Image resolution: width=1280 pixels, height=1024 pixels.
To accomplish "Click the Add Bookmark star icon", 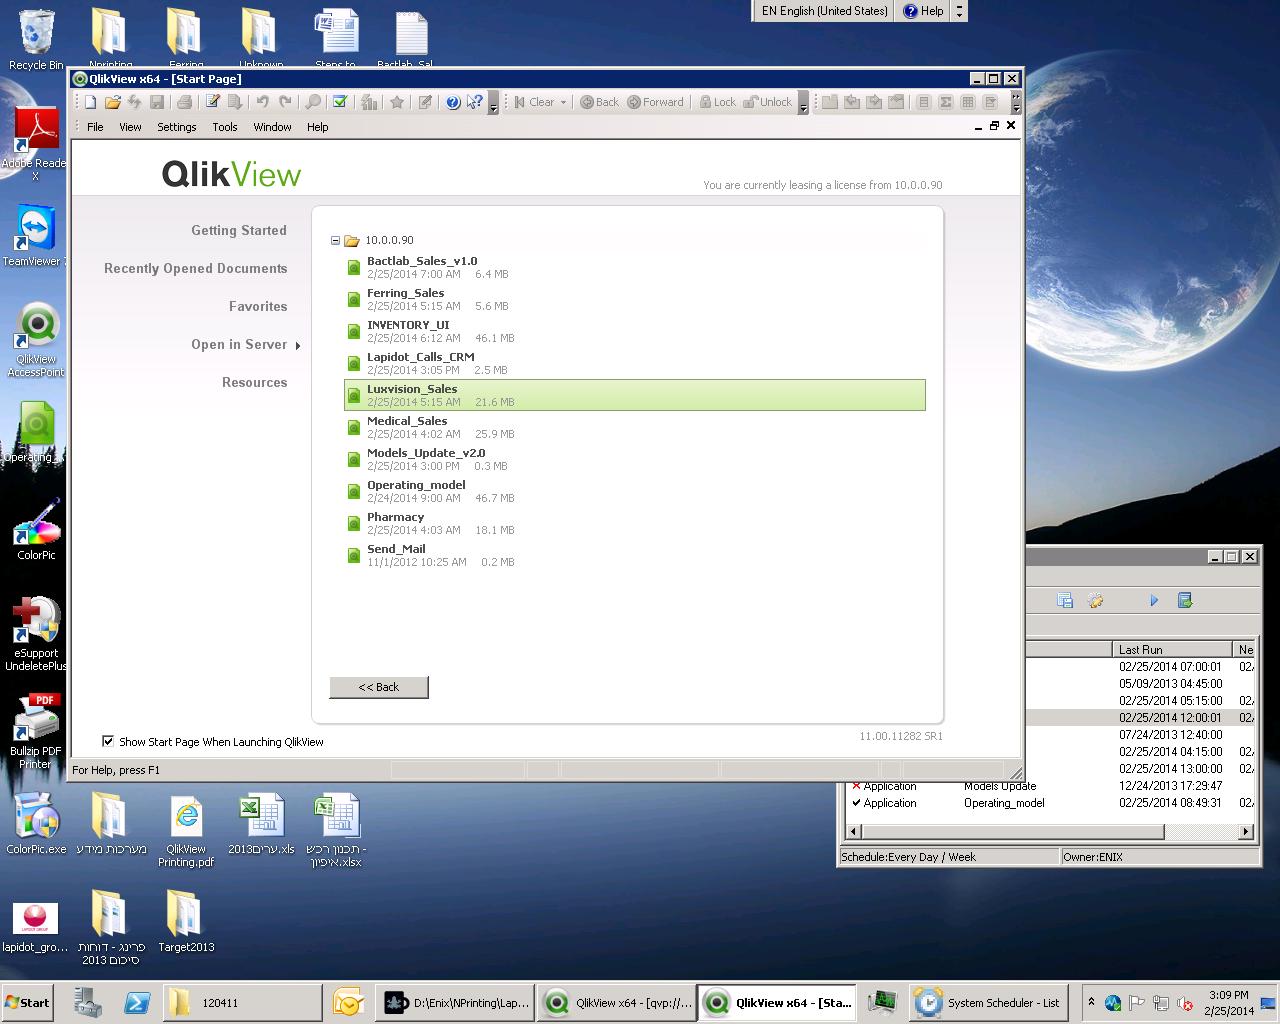I will tap(397, 102).
